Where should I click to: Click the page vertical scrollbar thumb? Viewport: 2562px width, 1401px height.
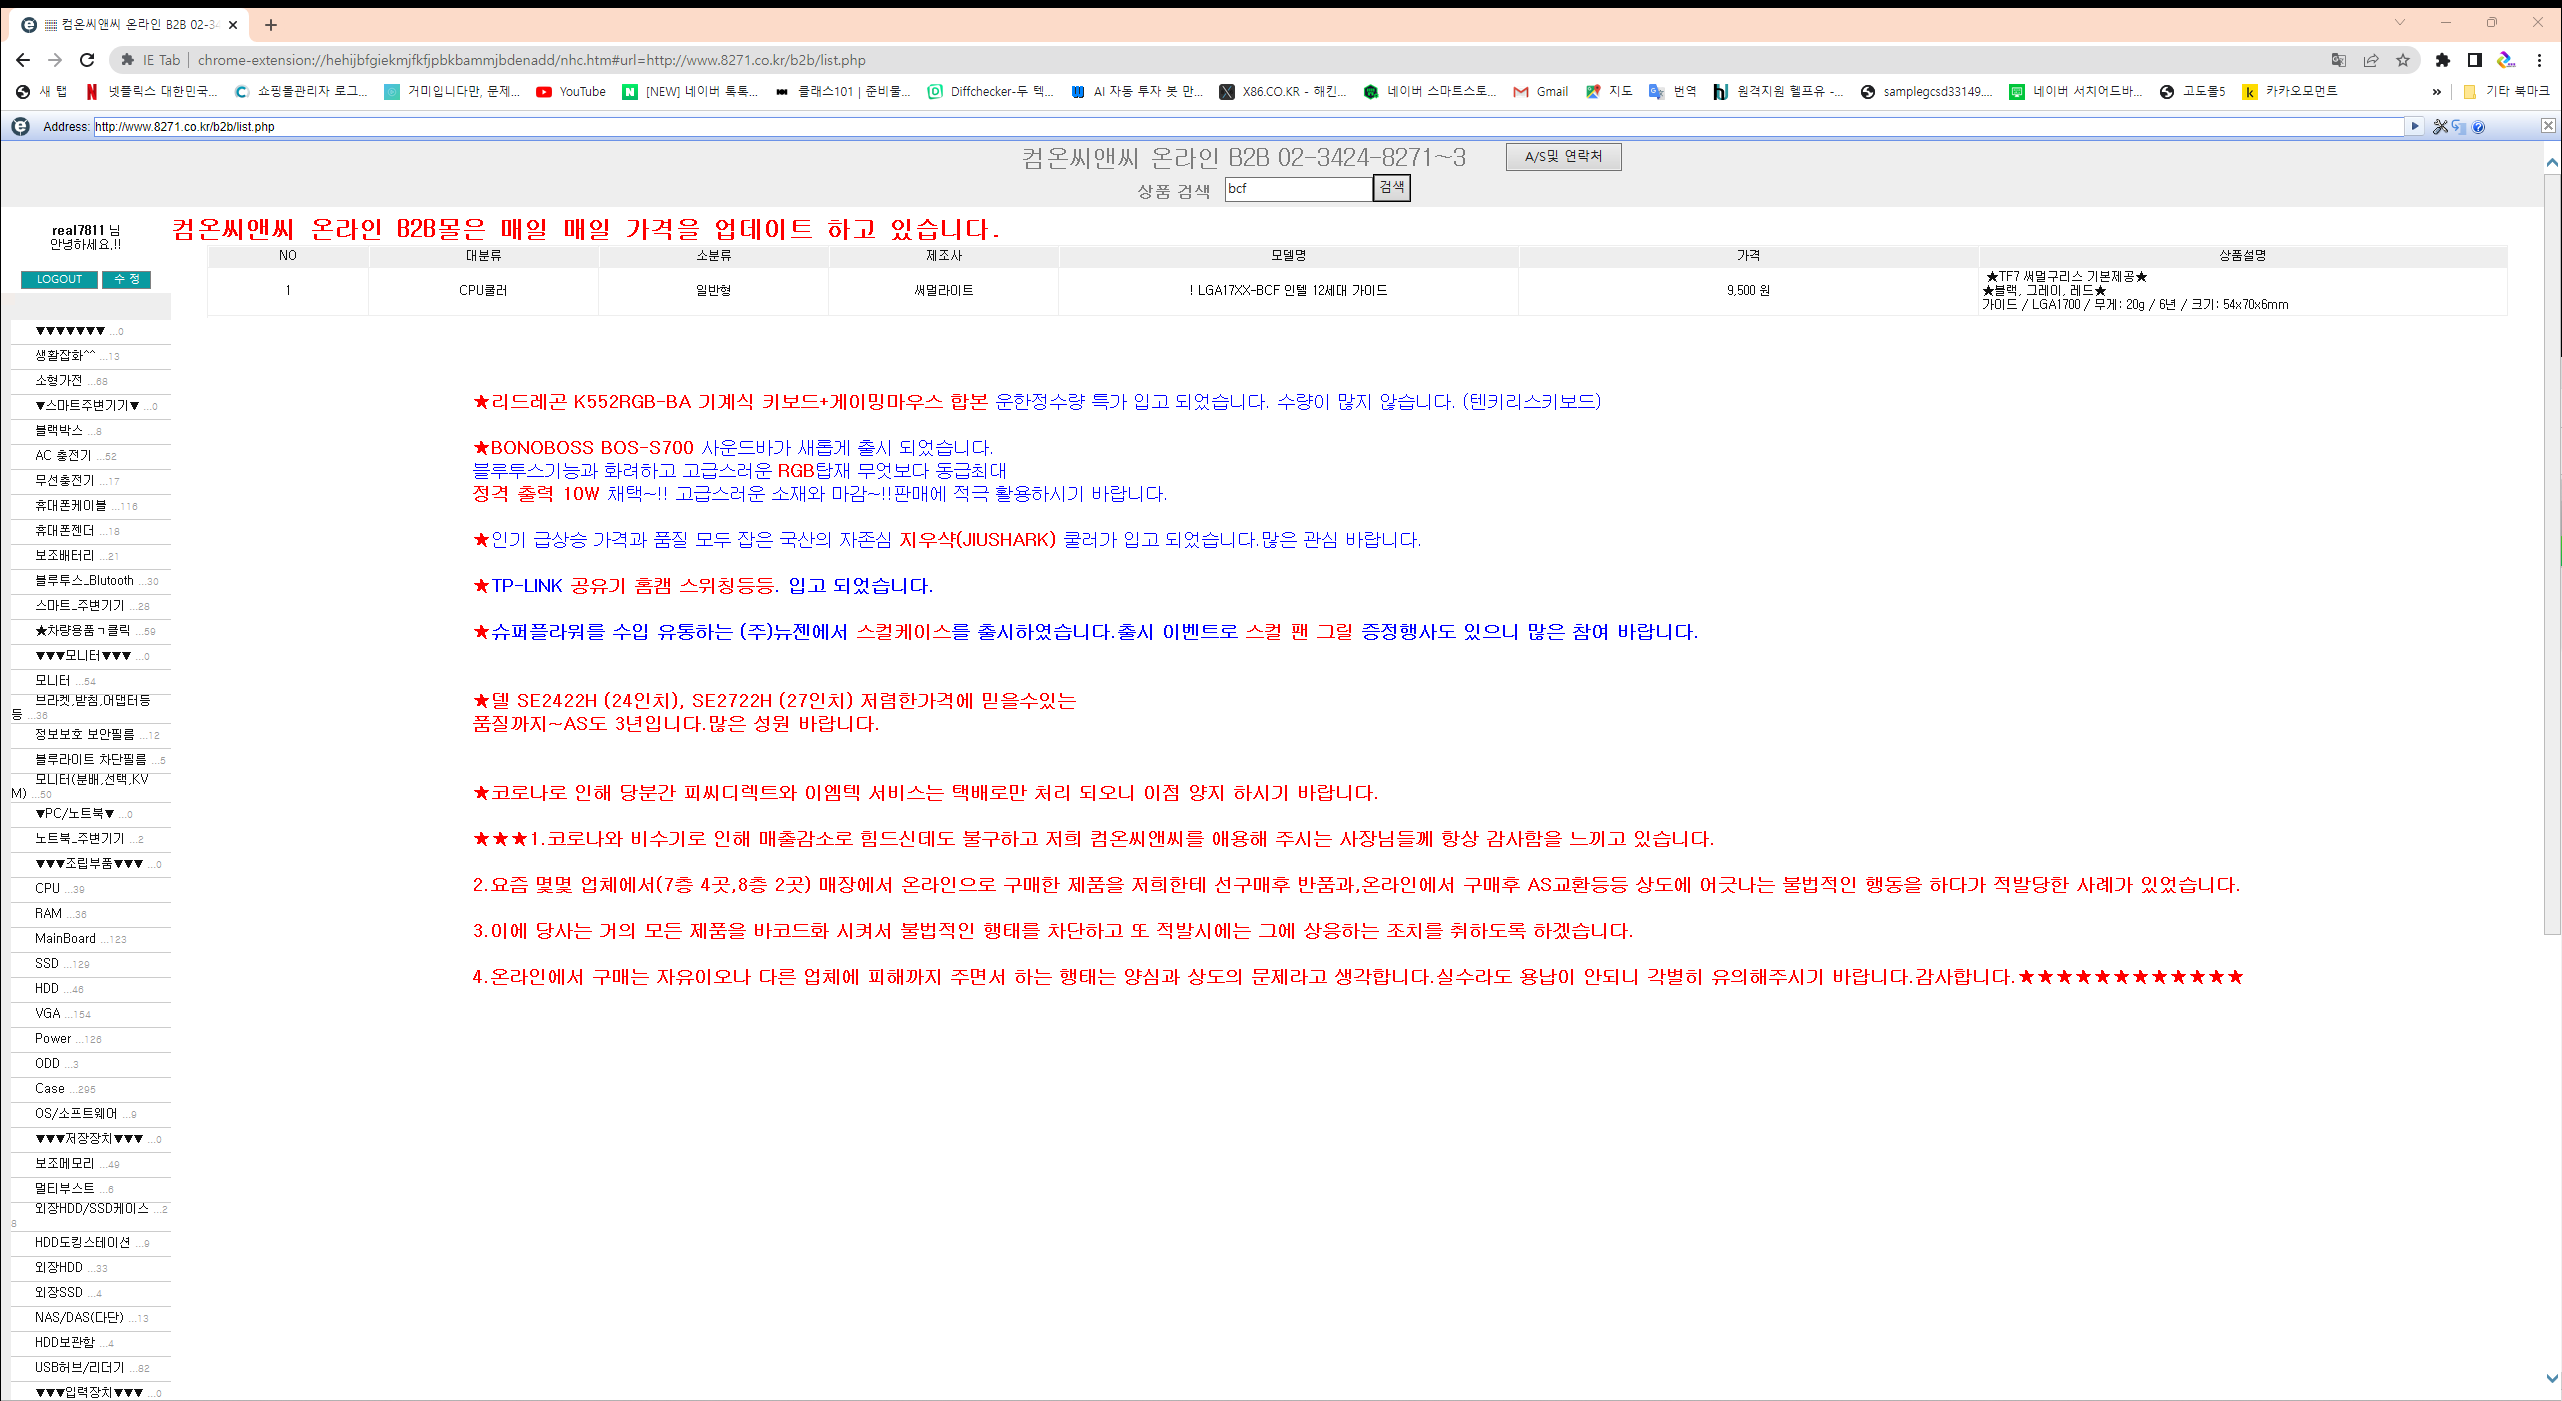tap(2552, 553)
